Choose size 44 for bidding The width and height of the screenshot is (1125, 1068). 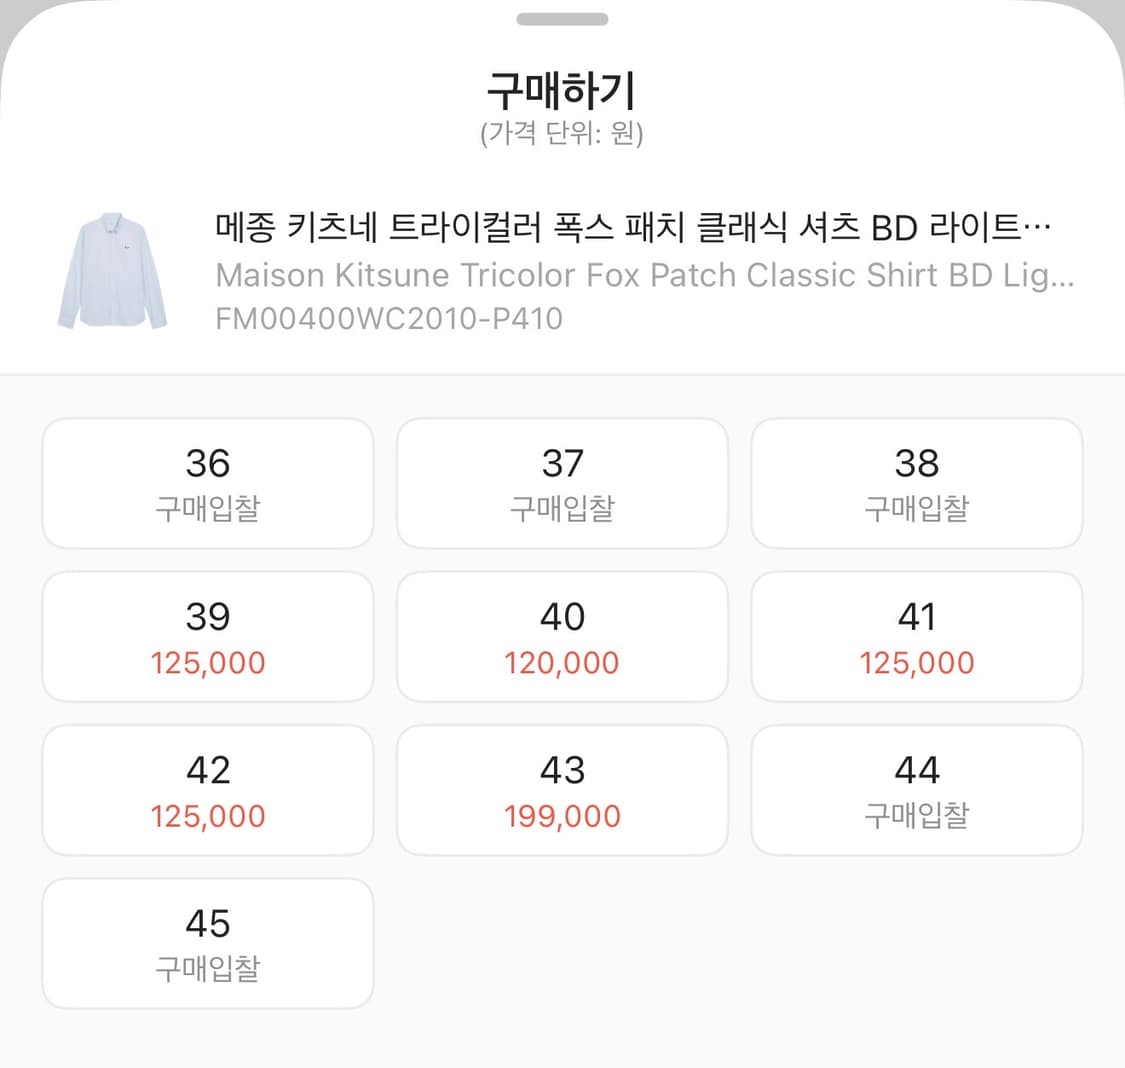916,789
